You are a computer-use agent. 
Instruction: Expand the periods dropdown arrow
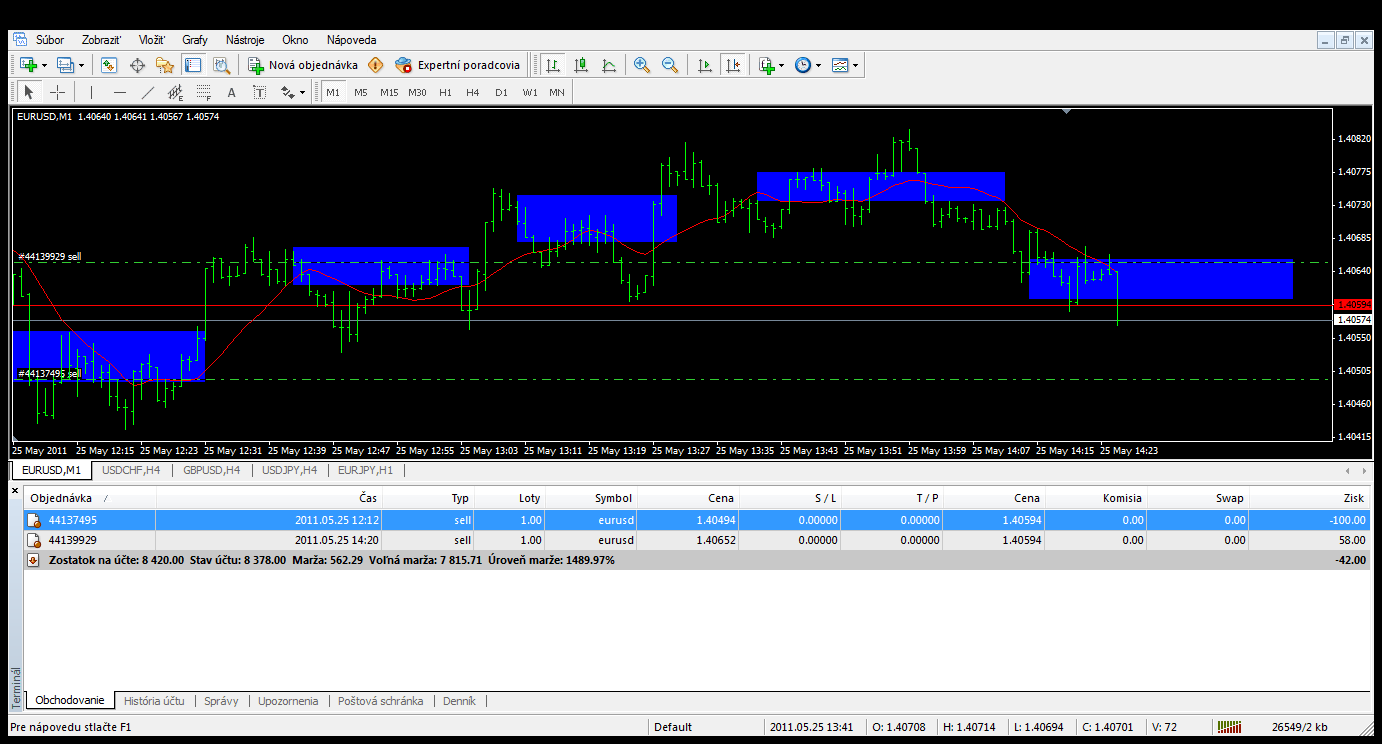(818, 65)
